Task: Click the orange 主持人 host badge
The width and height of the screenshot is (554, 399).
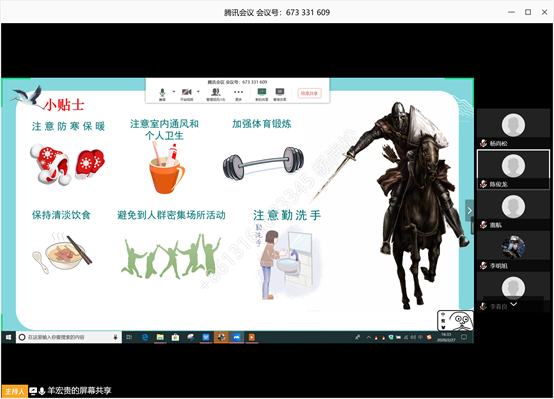Action: pyautogui.click(x=14, y=391)
